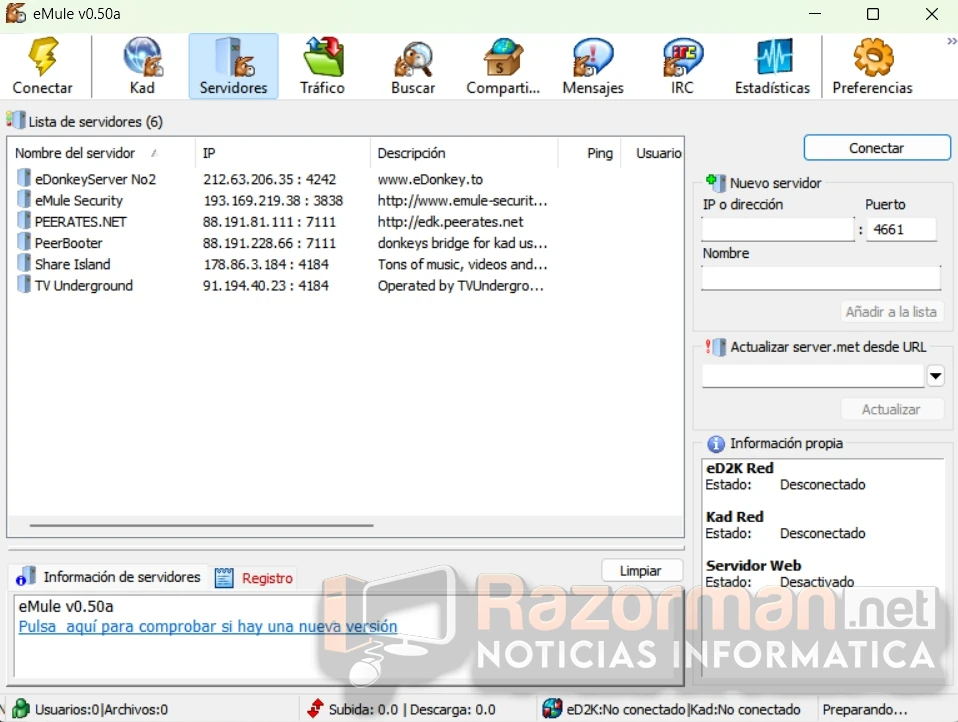Open Preferencias settings
The width and height of the screenshot is (958, 722).
pyautogui.click(x=872, y=66)
